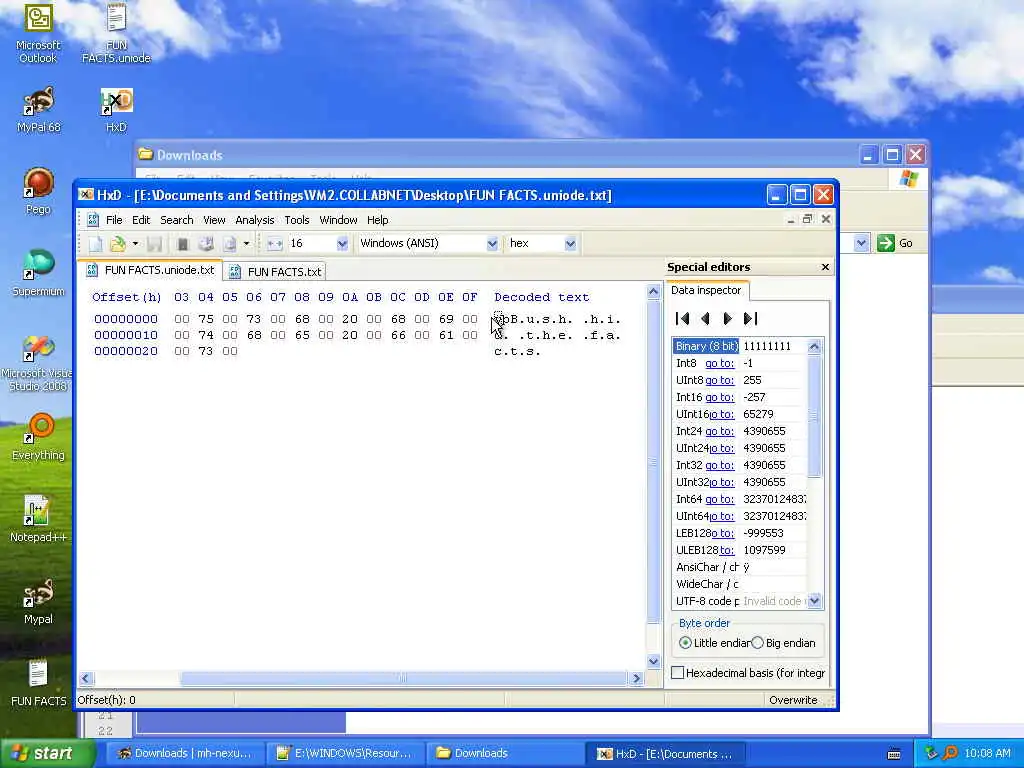Screen dimensions: 1024x768
Task: Expand the Windows (ANSI) charset dropdown
Action: tap(492, 244)
